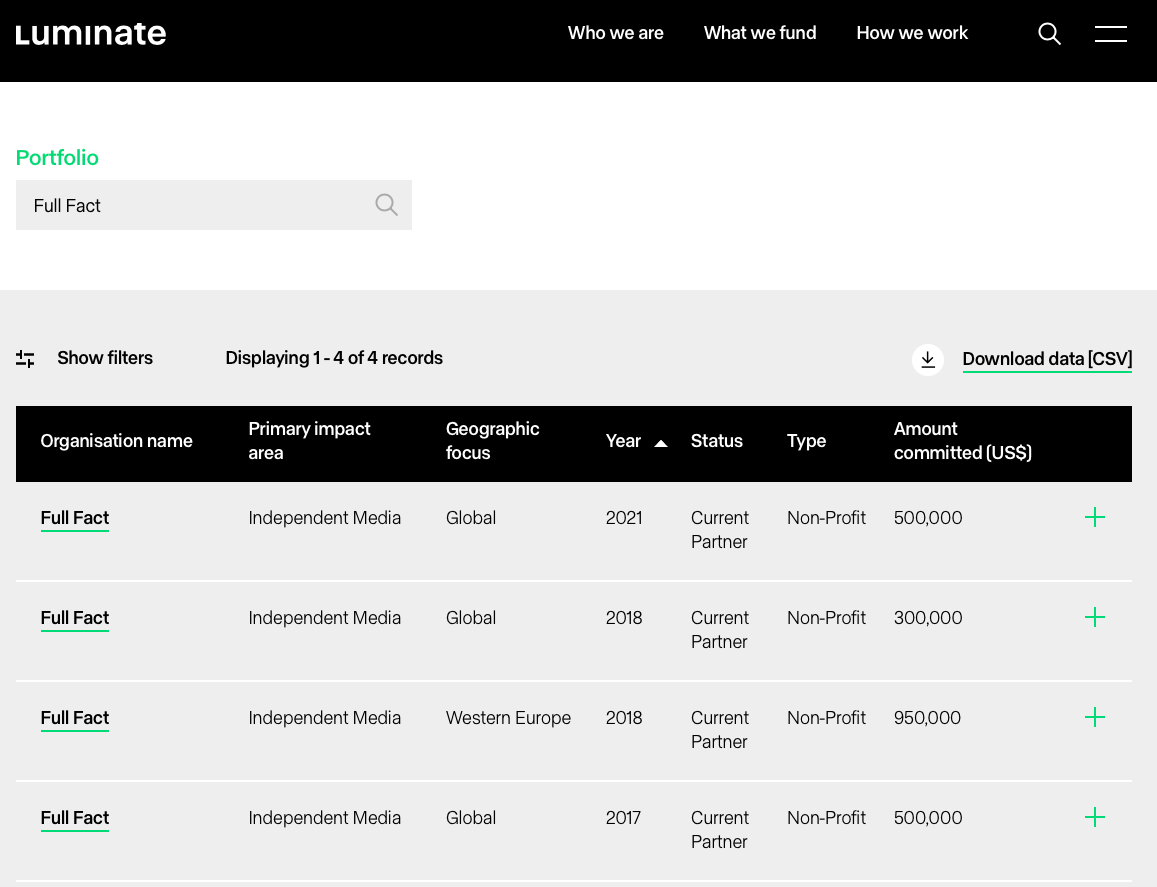Open the hamburger menu icon
1157x887 pixels.
[1111, 34]
